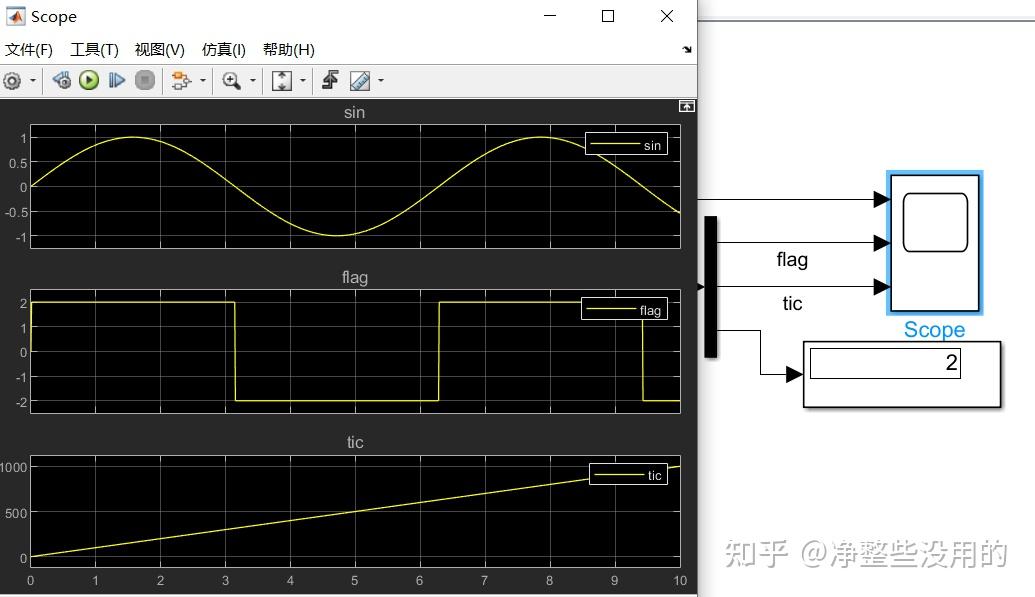Click the small arrow above the sin plot
This screenshot has width=1035, height=597.
click(x=686, y=105)
